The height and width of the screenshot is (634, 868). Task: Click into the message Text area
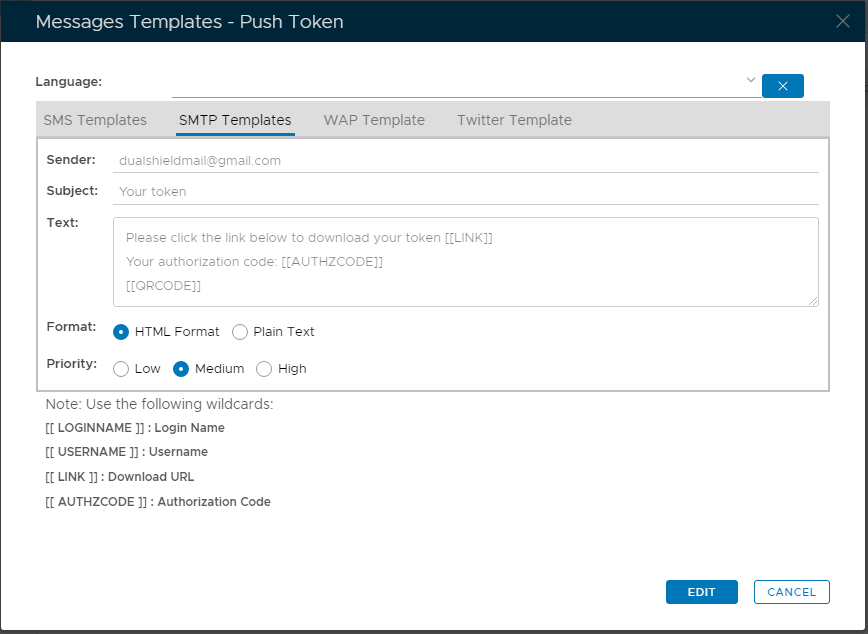pyautogui.click(x=465, y=262)
